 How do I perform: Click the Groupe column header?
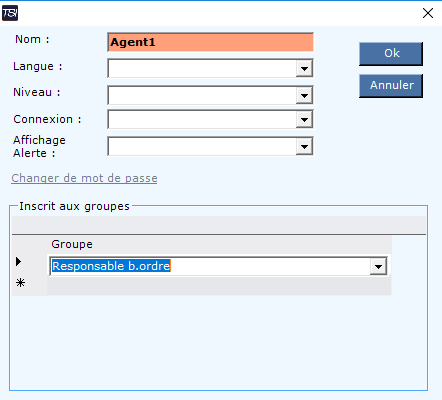click(72, 244)
